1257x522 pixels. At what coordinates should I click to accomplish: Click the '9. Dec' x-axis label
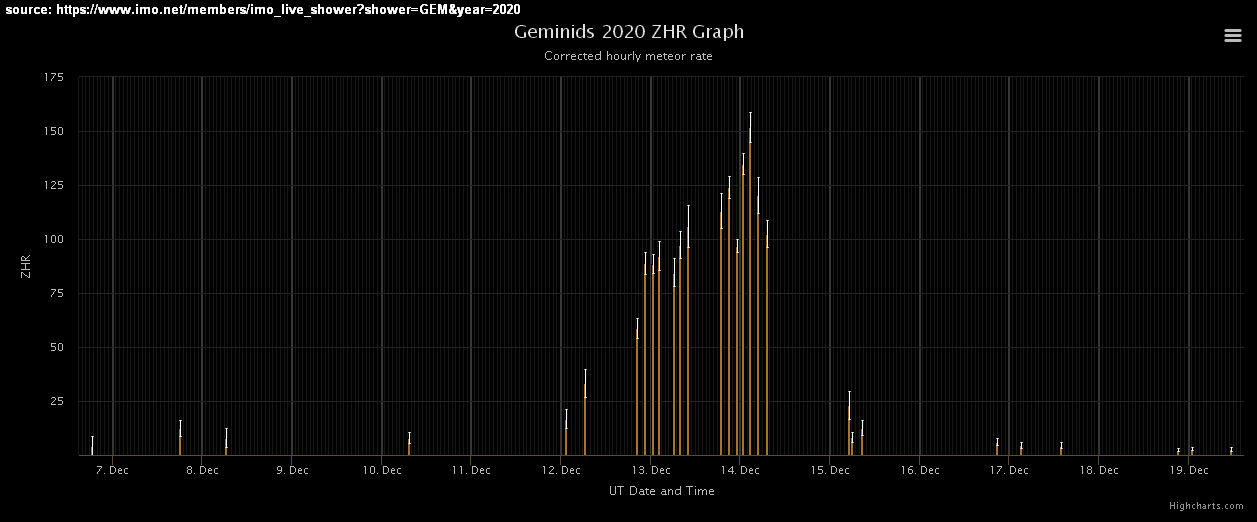[291, 470]
